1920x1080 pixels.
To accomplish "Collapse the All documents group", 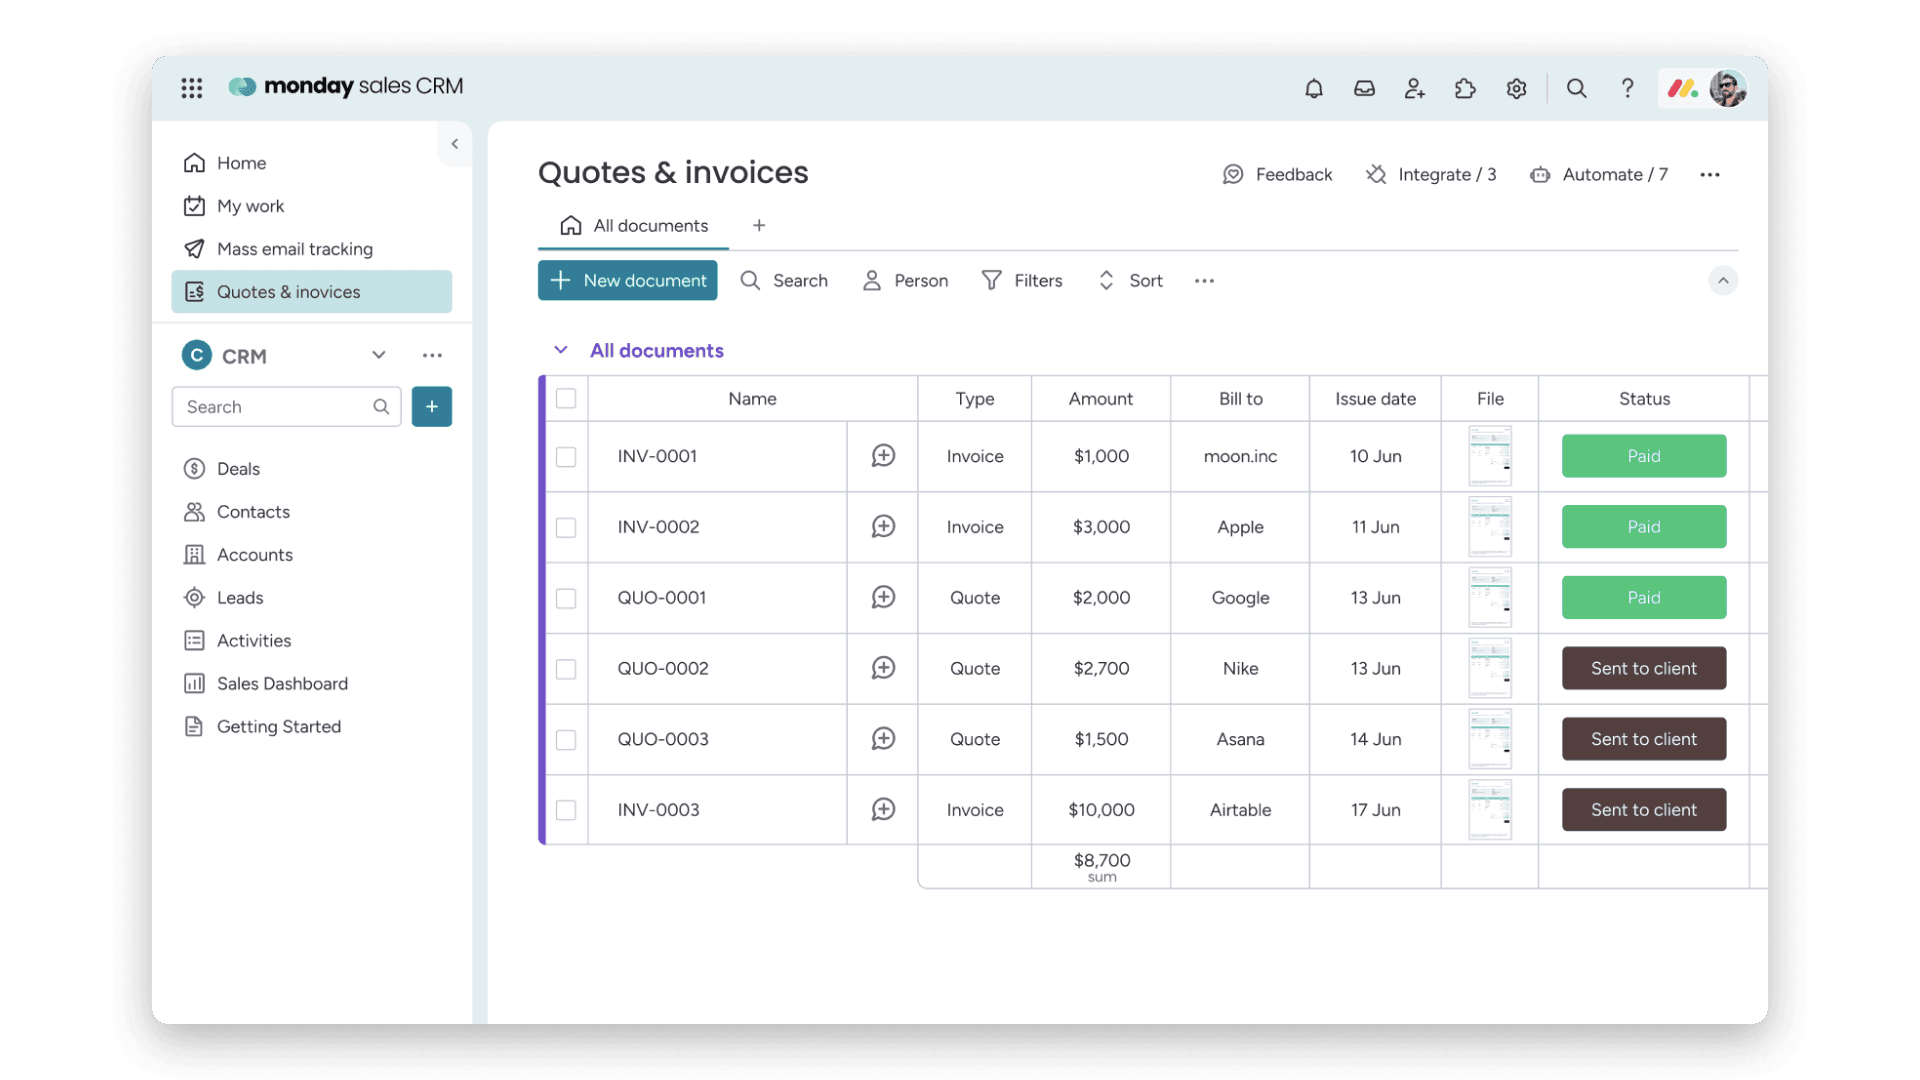I will [561, 350].
